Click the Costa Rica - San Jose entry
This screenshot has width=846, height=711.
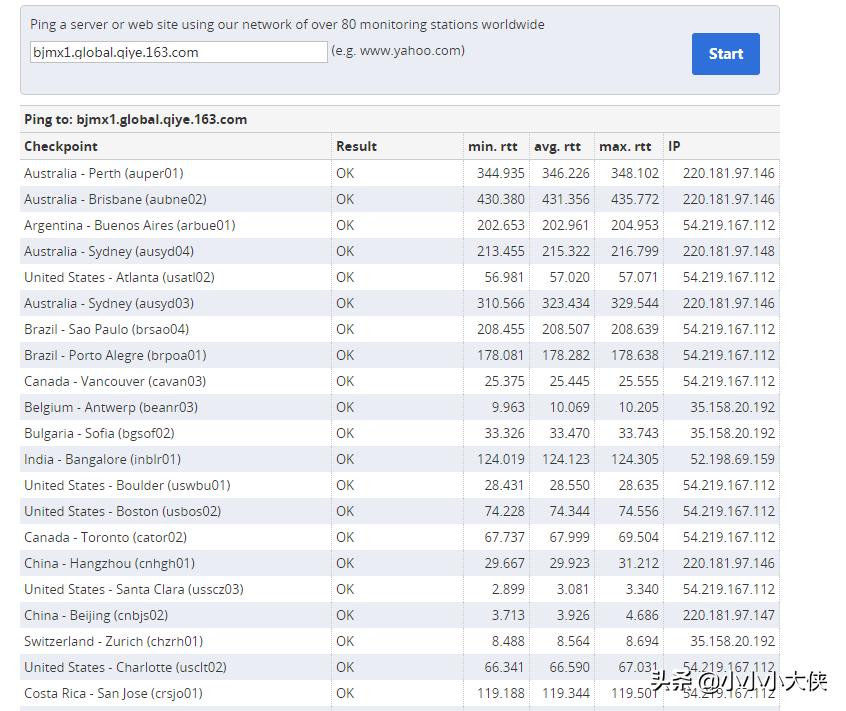pos(114,693)
